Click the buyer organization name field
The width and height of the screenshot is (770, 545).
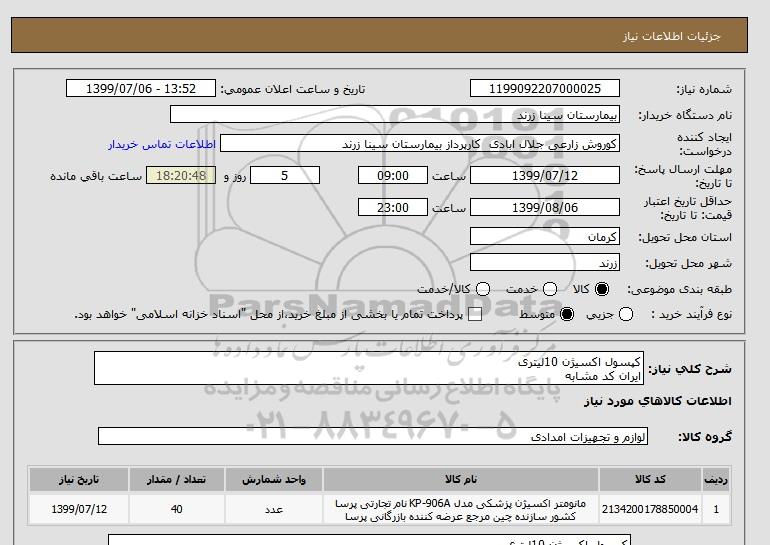point(395,115)
